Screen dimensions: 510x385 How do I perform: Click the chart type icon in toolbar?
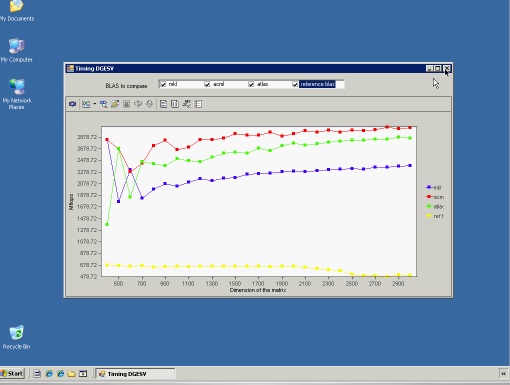pos(86,104)
